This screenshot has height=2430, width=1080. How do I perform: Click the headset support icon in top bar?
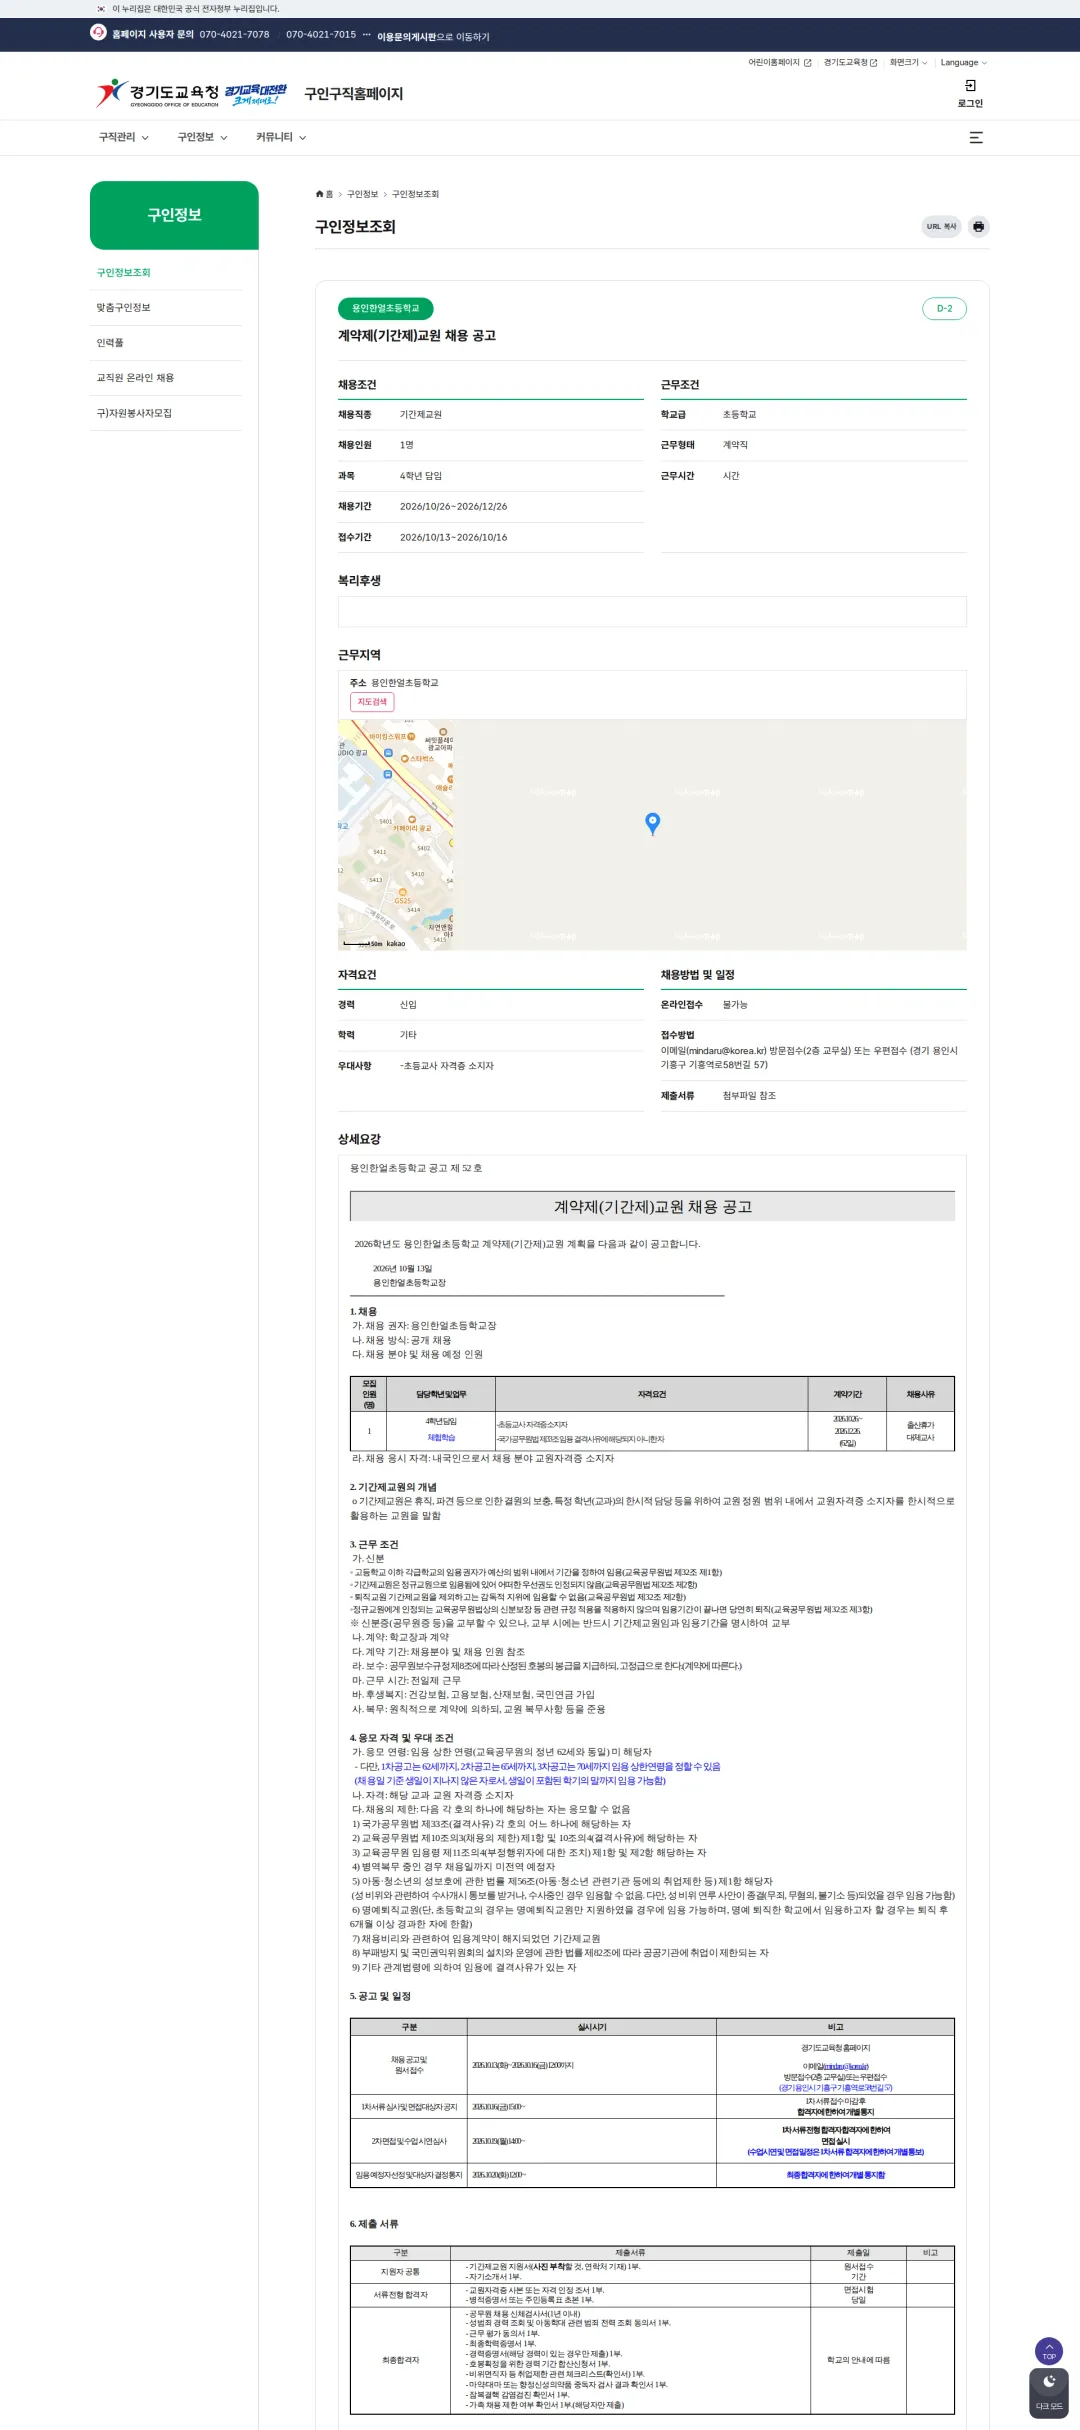[98, 32]
